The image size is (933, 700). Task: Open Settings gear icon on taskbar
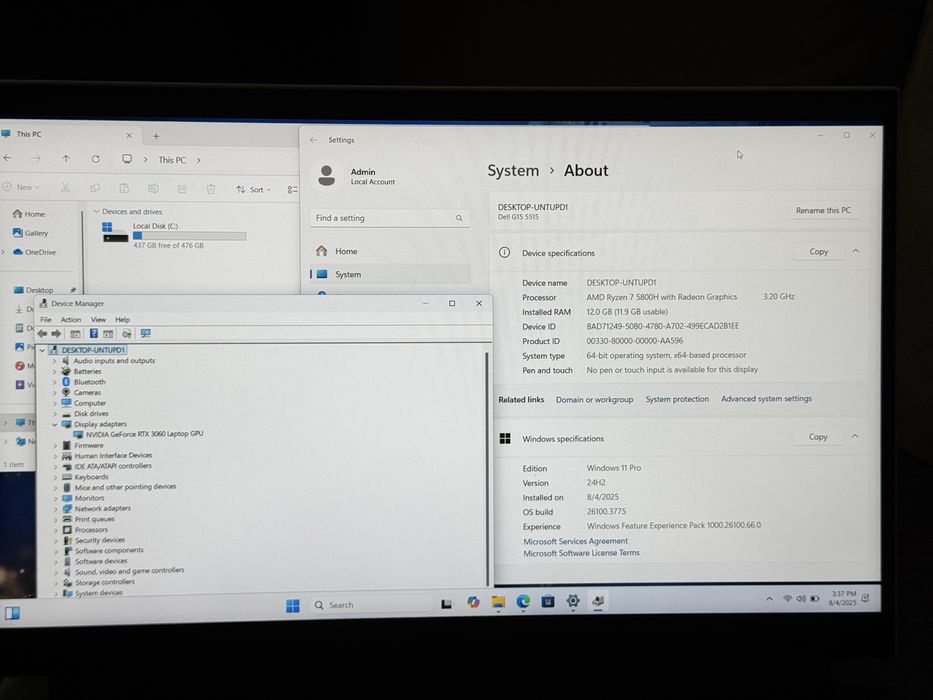click(573, 601)
